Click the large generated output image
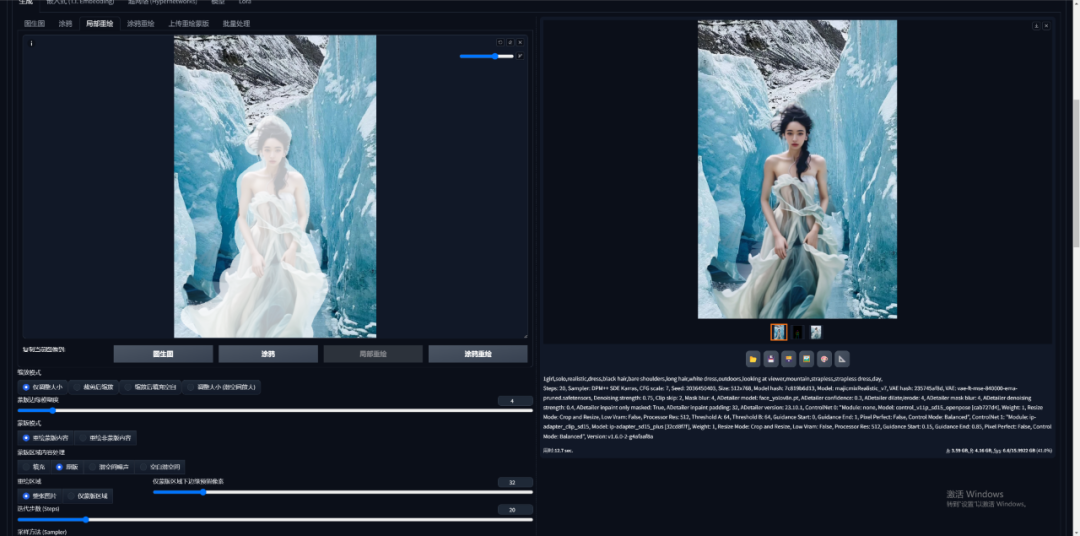The height and width of the screenshot is (536, 1080). 797,169
